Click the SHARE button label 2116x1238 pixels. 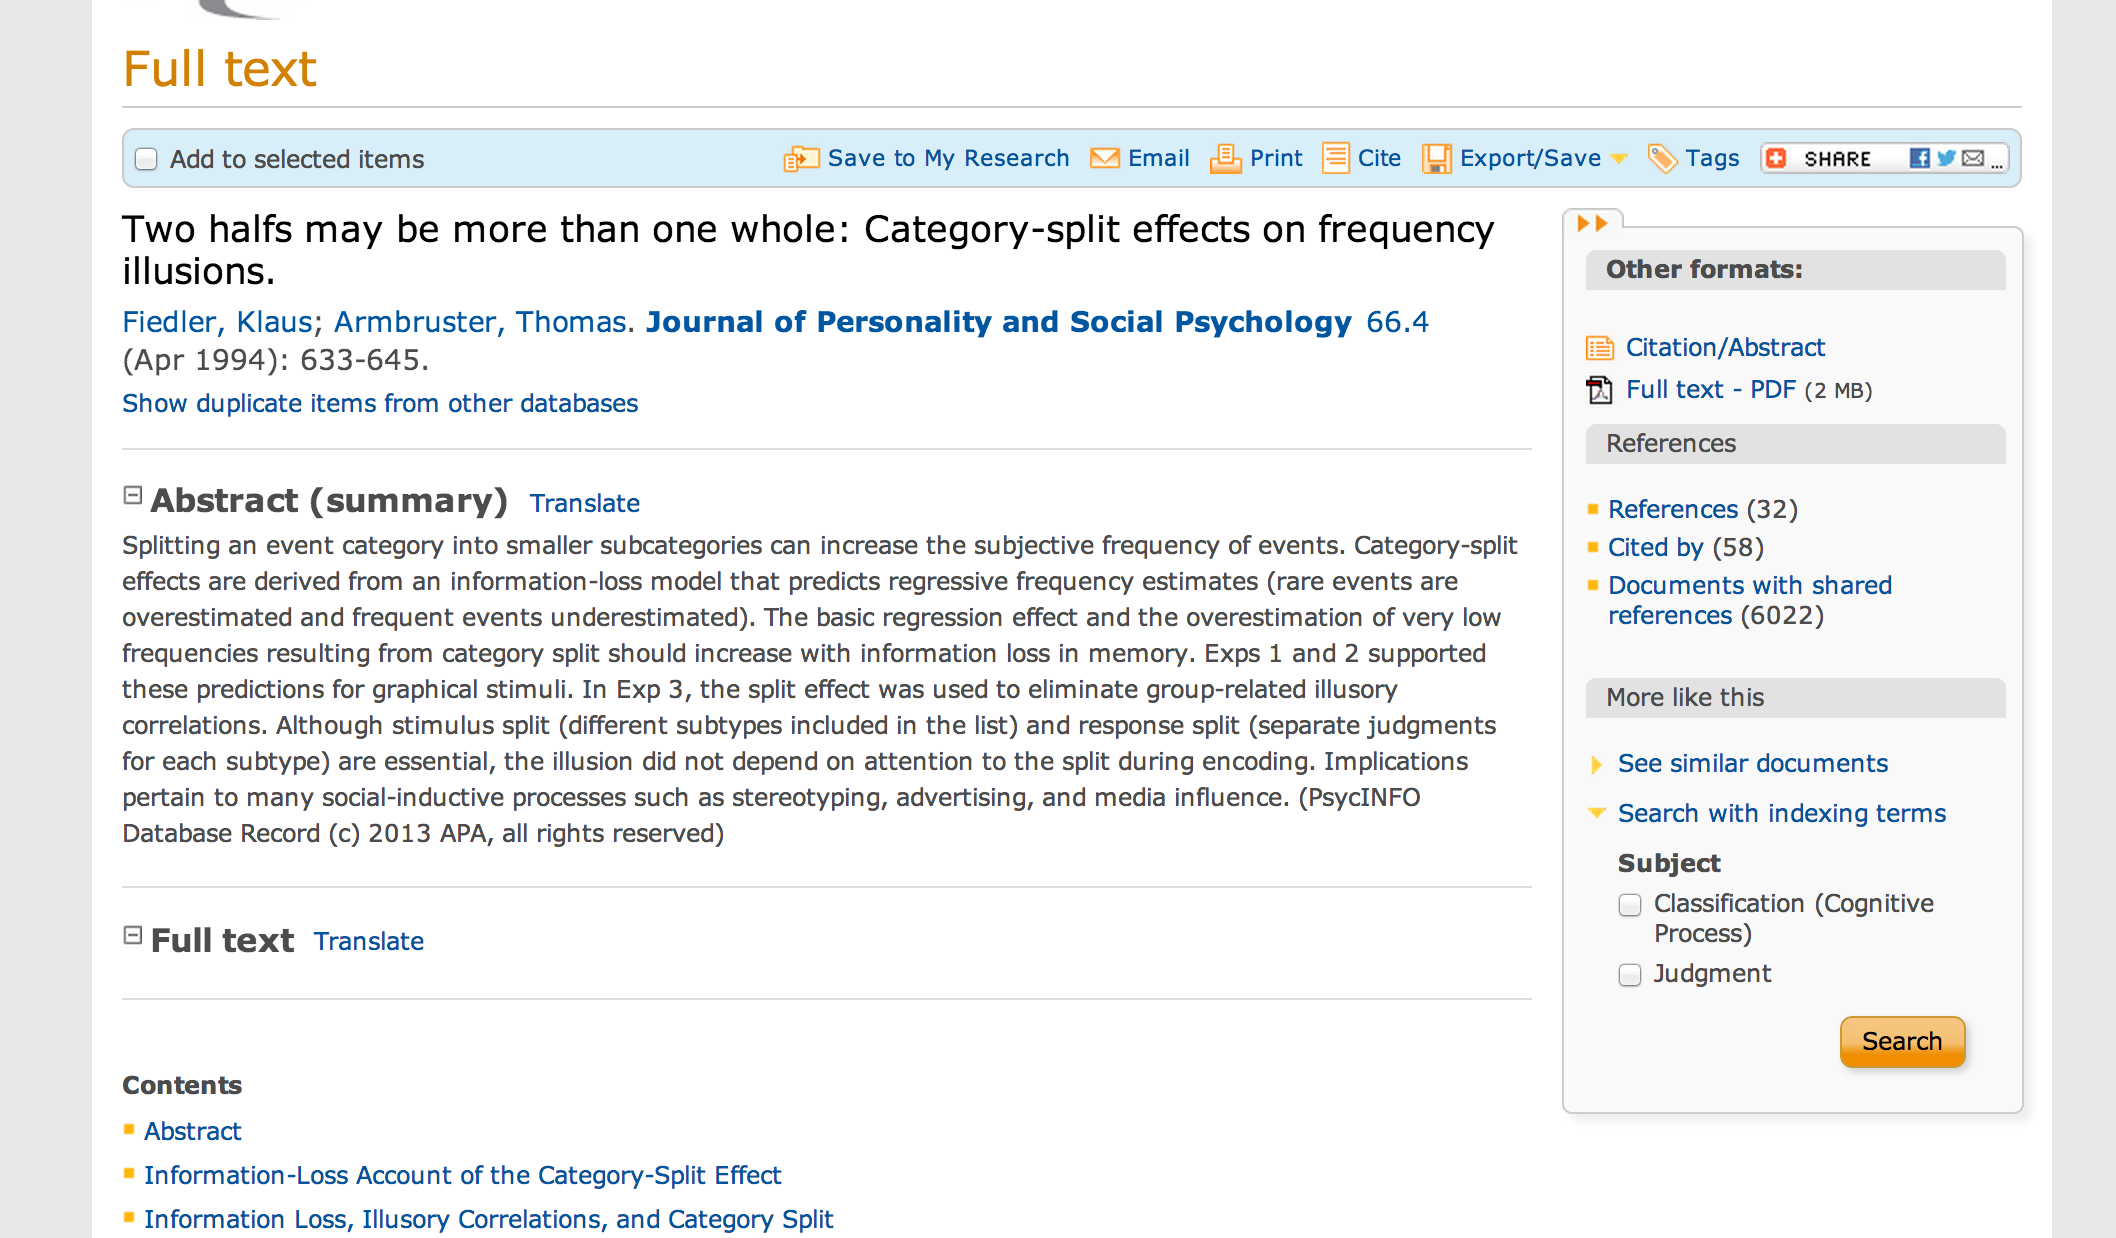click(1837, 159)
